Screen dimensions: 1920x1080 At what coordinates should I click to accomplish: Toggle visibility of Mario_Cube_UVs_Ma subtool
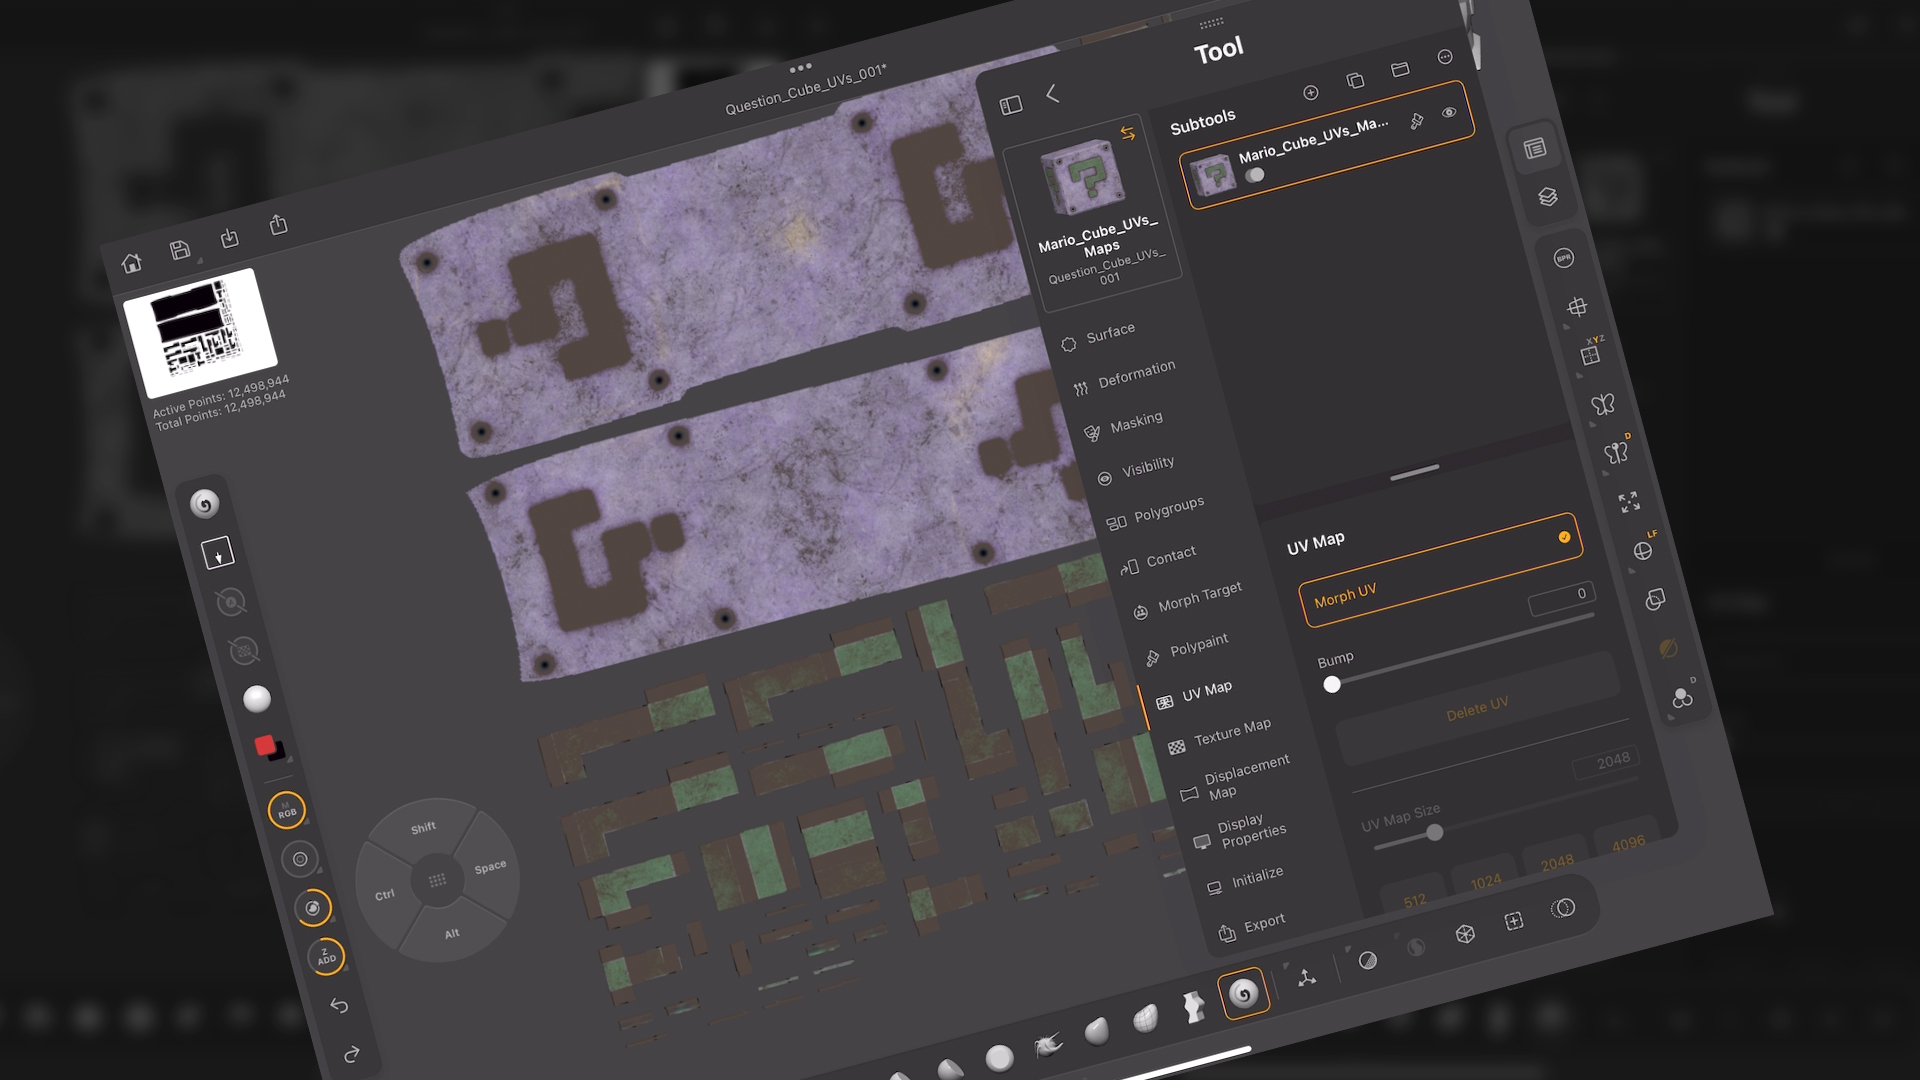(1257, 176)
